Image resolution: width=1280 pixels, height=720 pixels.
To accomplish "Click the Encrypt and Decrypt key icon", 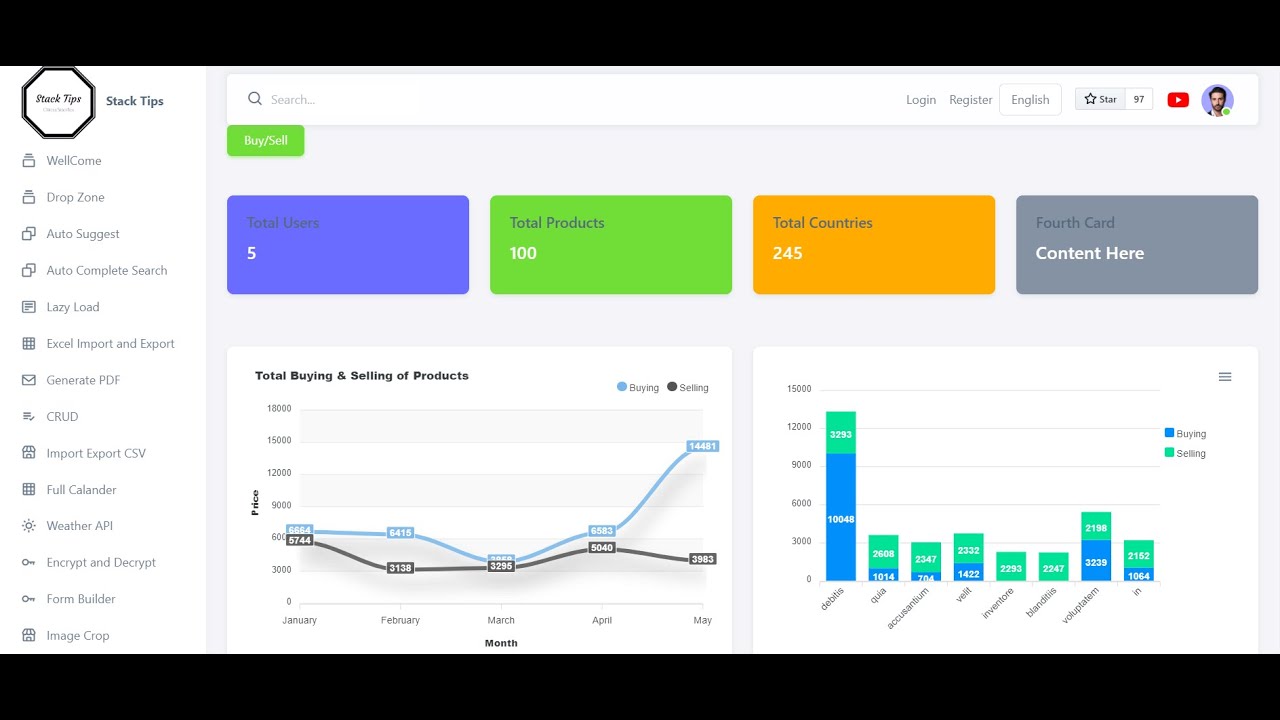I will (28, 562).
